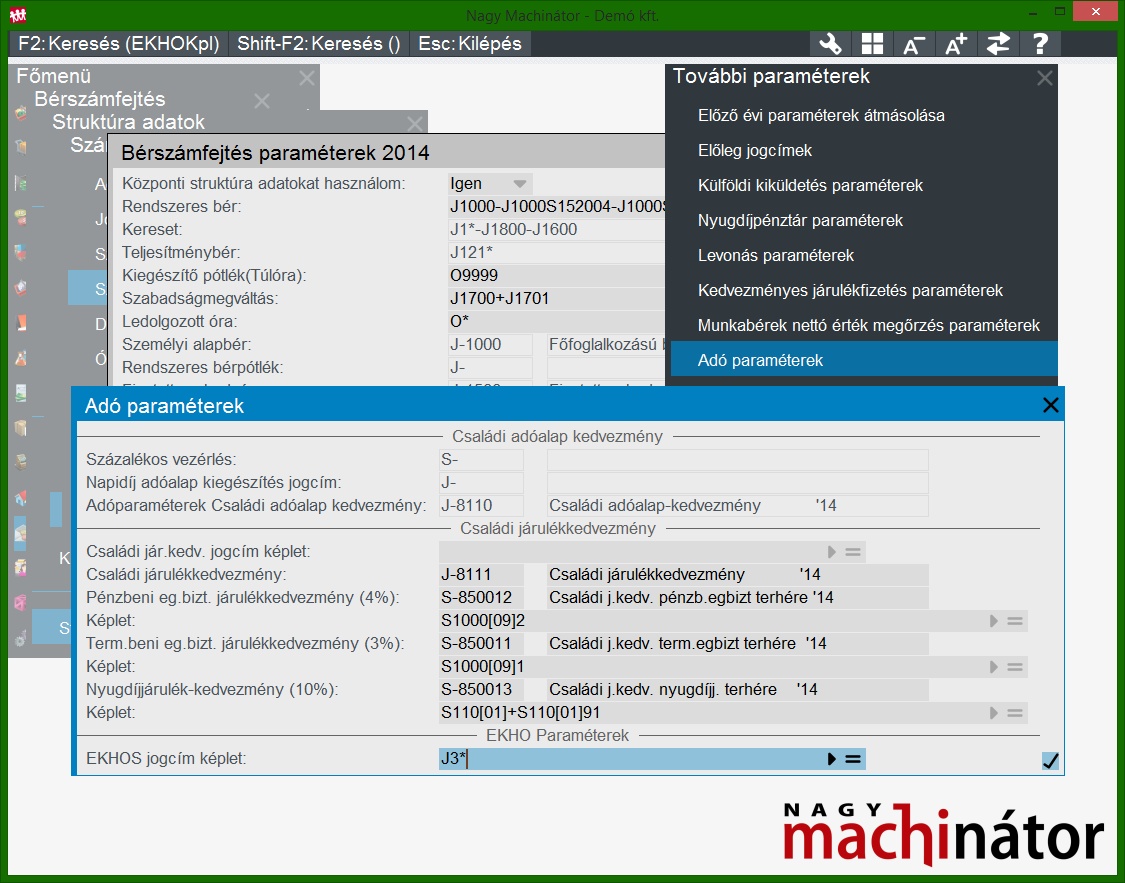1125x883 pixels.
Task: Click the S-850013 code field
Action: coord(481,689)
